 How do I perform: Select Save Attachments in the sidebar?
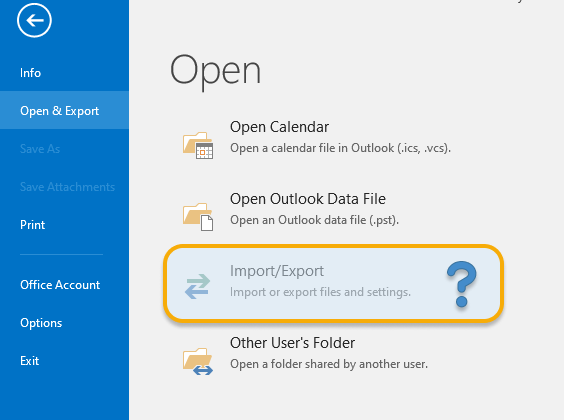67,187
